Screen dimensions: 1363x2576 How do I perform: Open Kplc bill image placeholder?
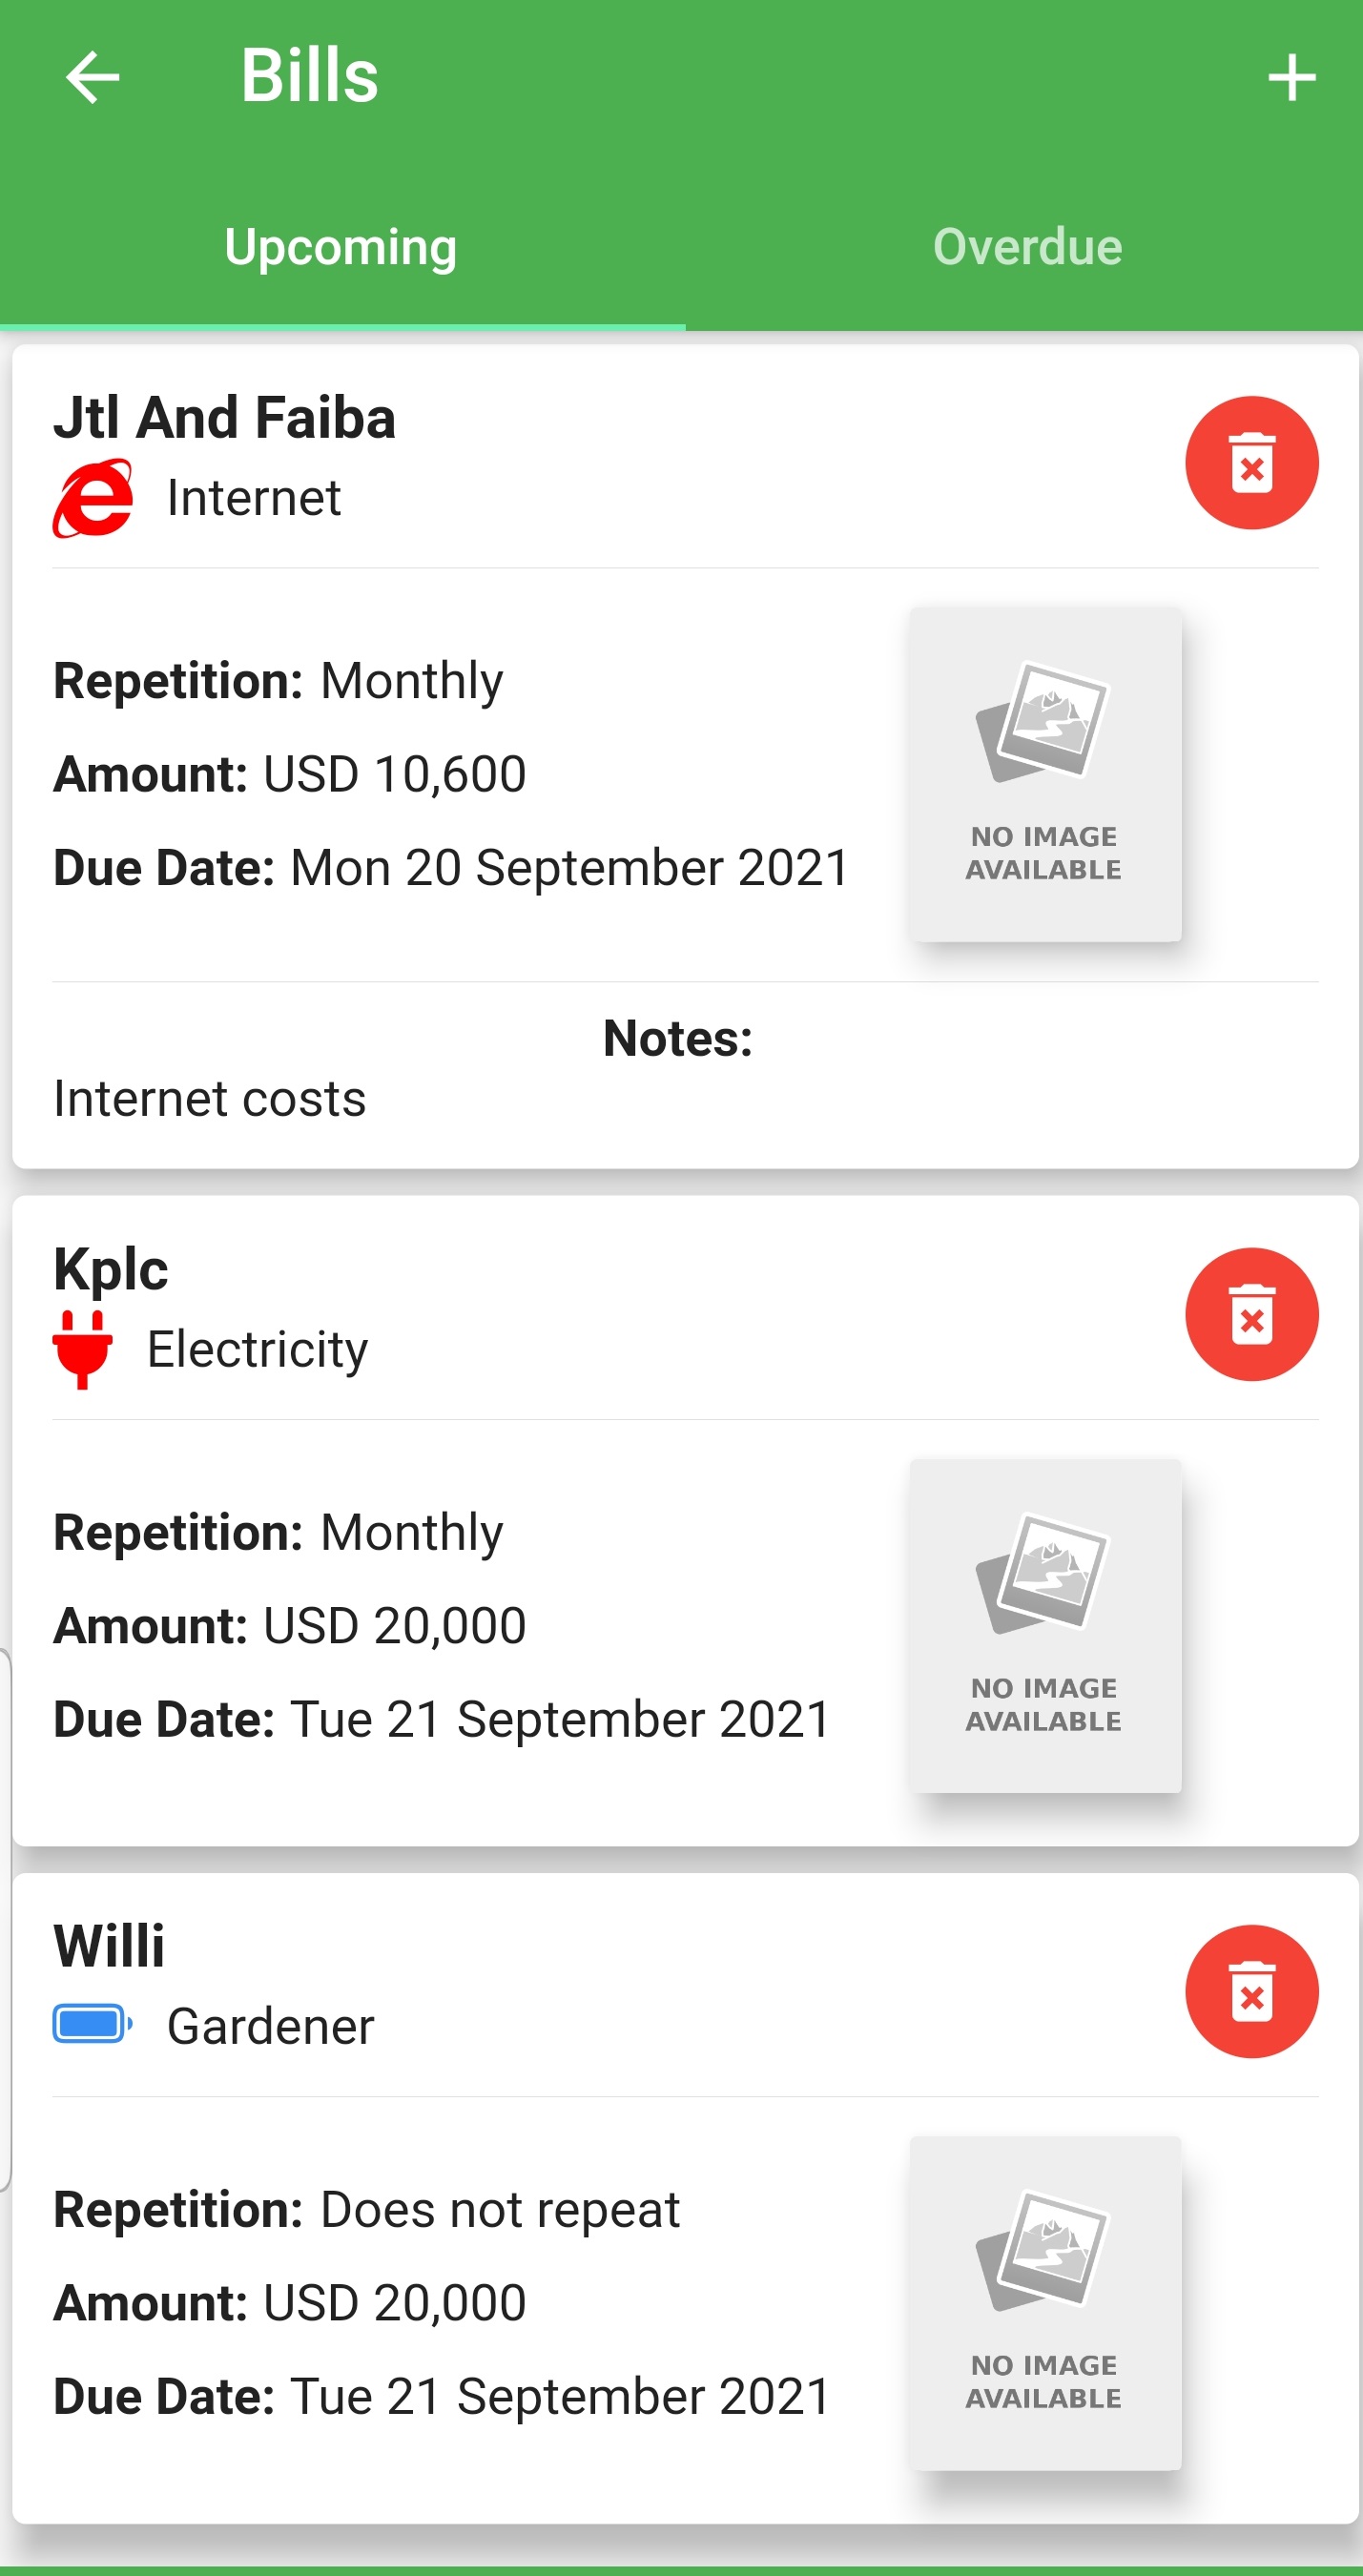click(x=1044, y=1625)
